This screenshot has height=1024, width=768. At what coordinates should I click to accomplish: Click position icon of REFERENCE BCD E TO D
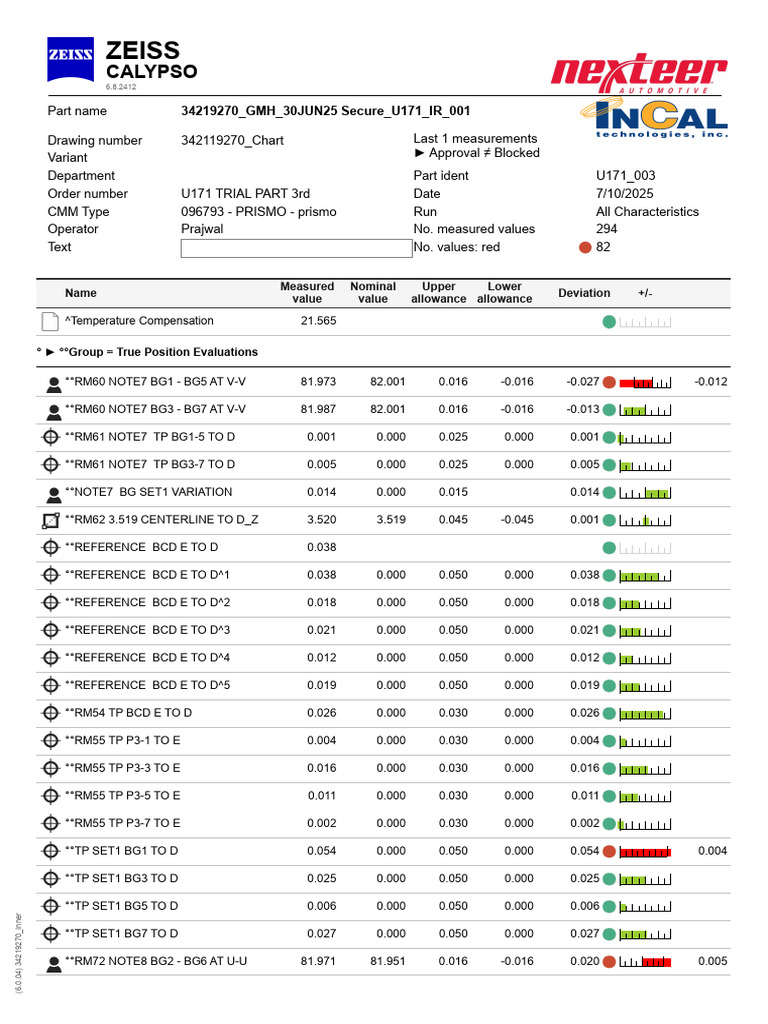[51, 547]
